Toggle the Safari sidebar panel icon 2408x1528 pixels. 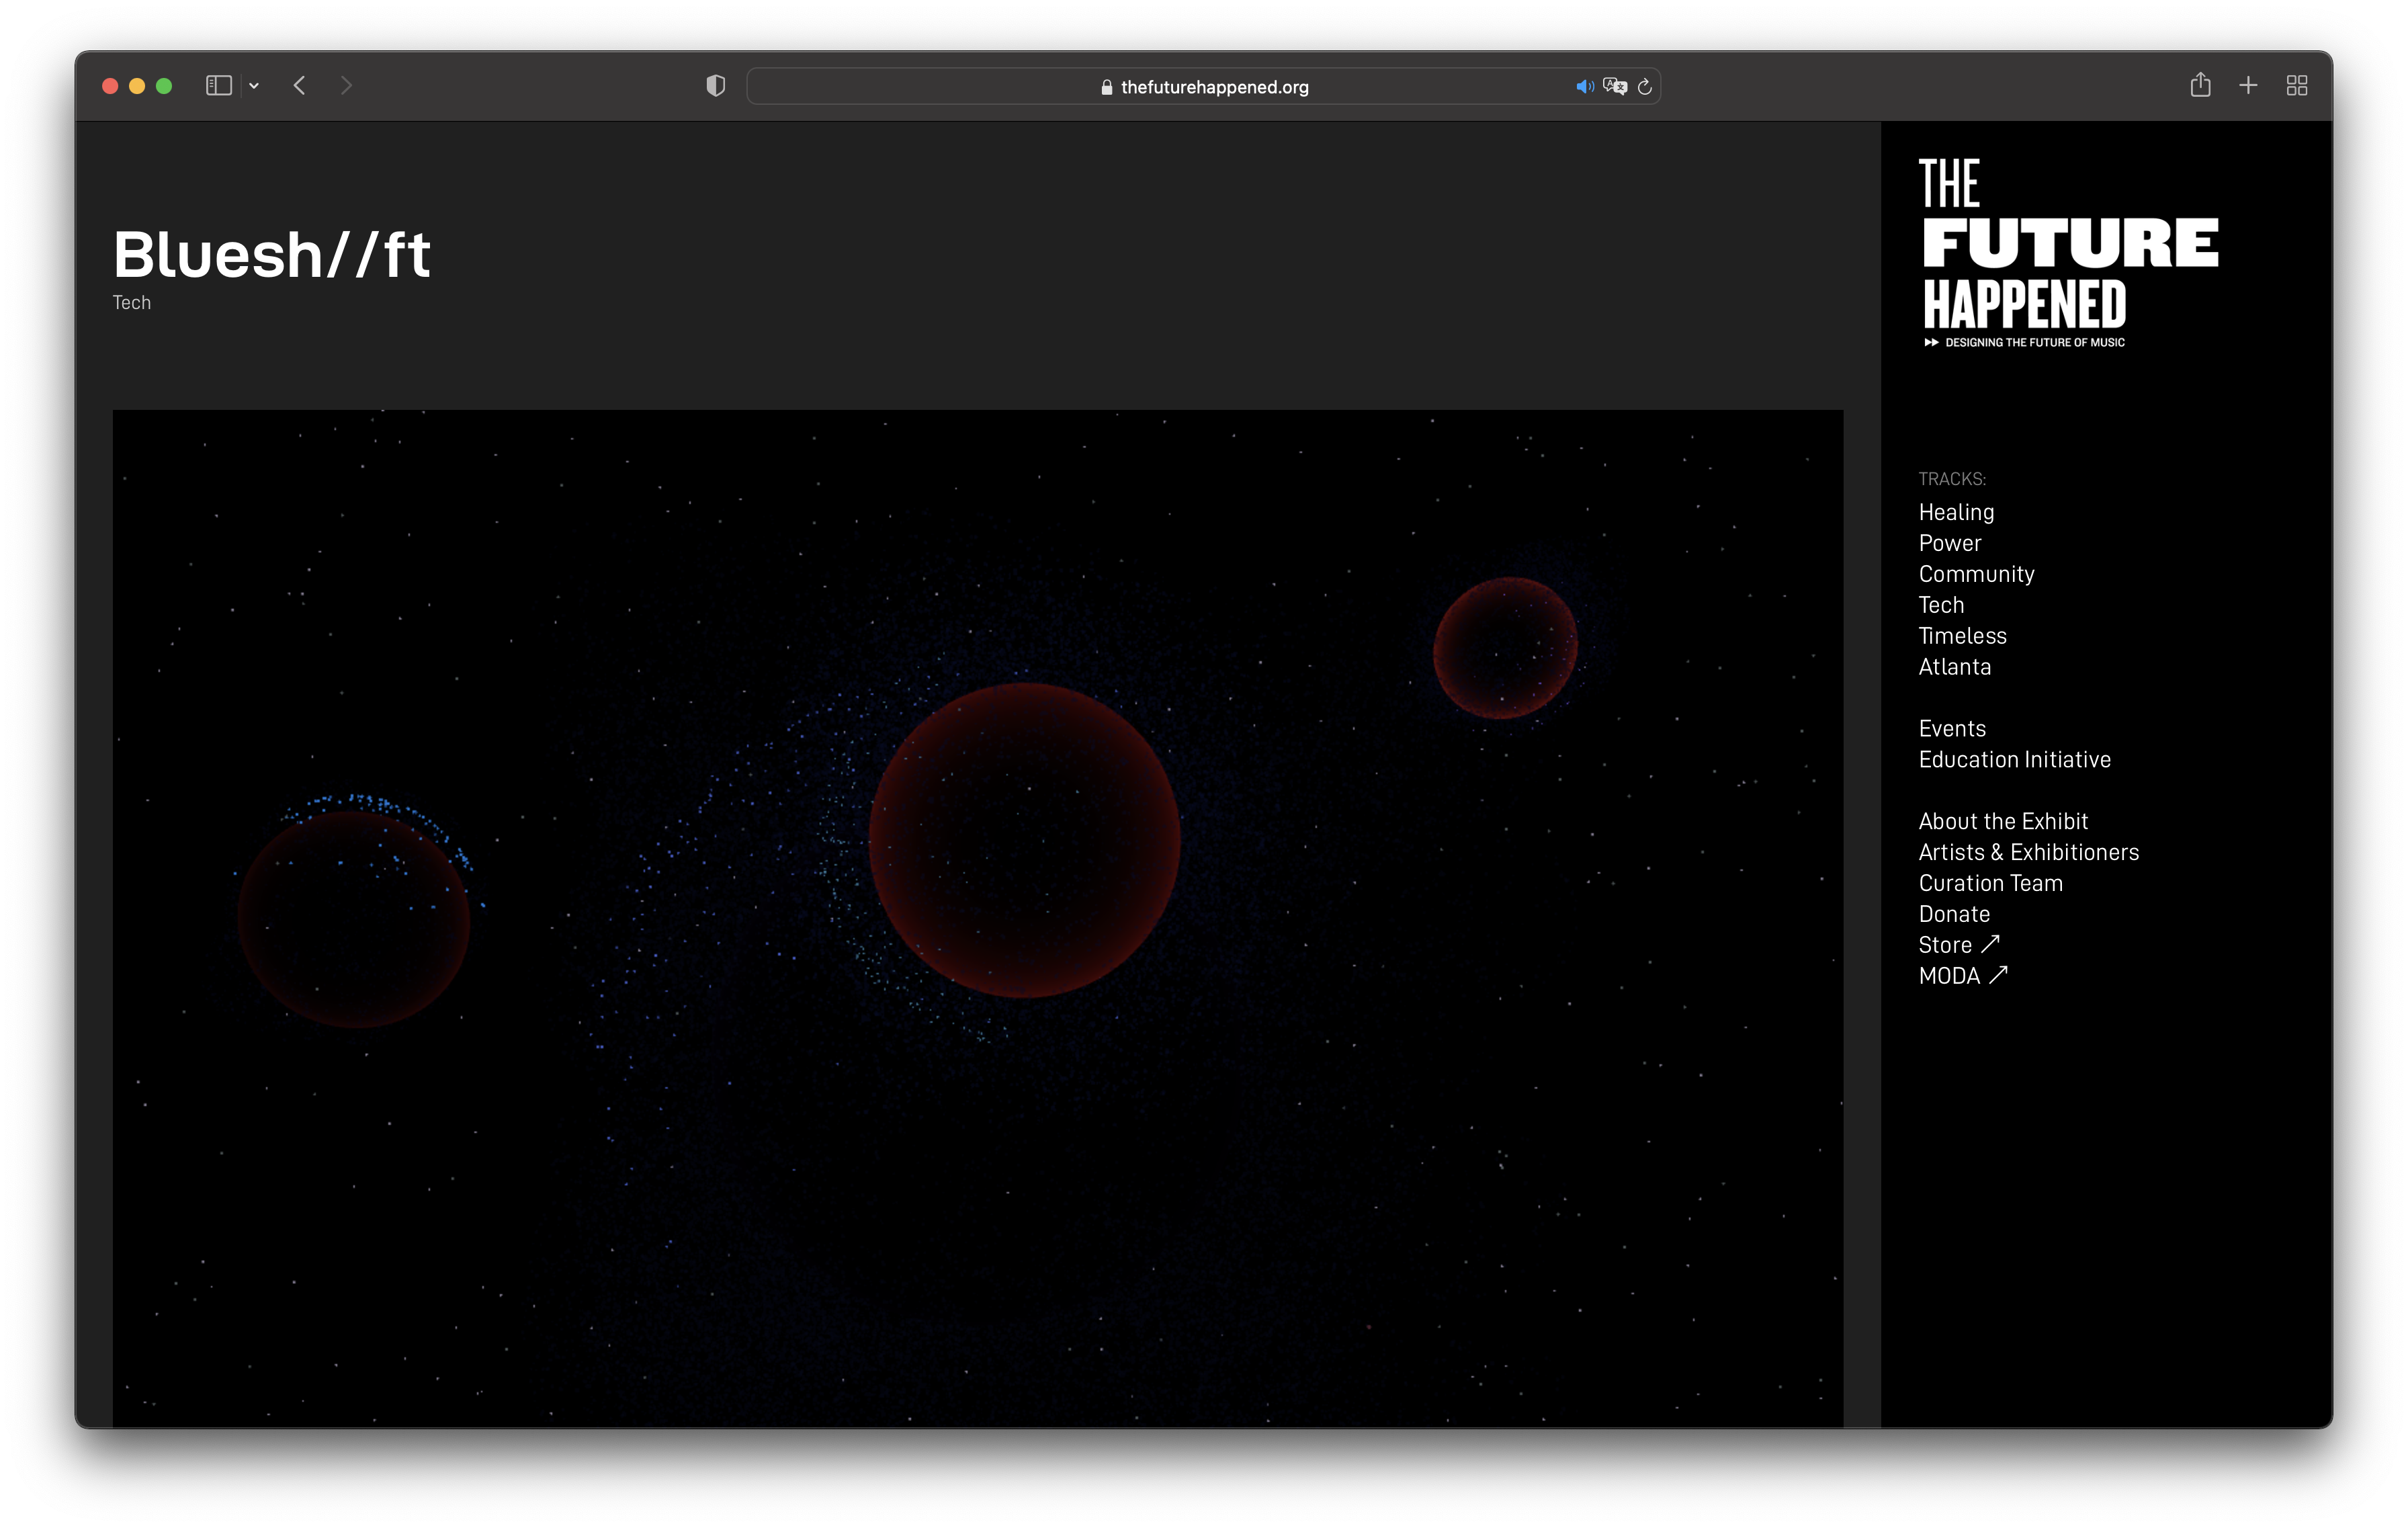[x=219, y=86]
